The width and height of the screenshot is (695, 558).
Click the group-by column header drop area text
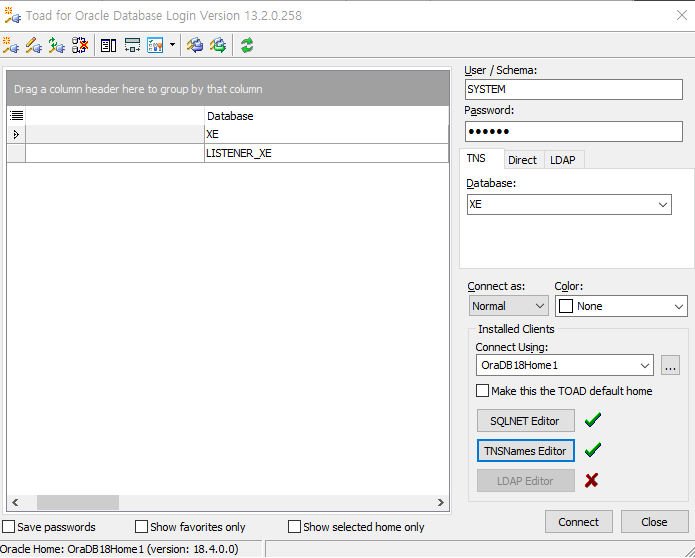coord(138,89)
